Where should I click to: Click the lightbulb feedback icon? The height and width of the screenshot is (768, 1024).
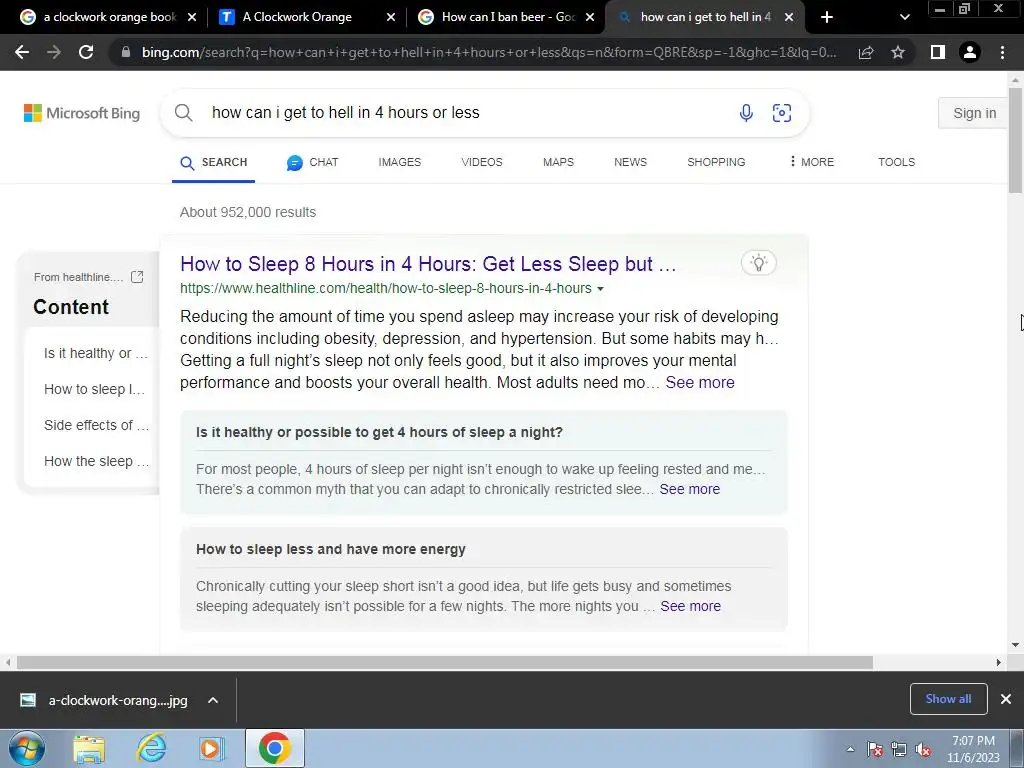(x=759, y=263)
